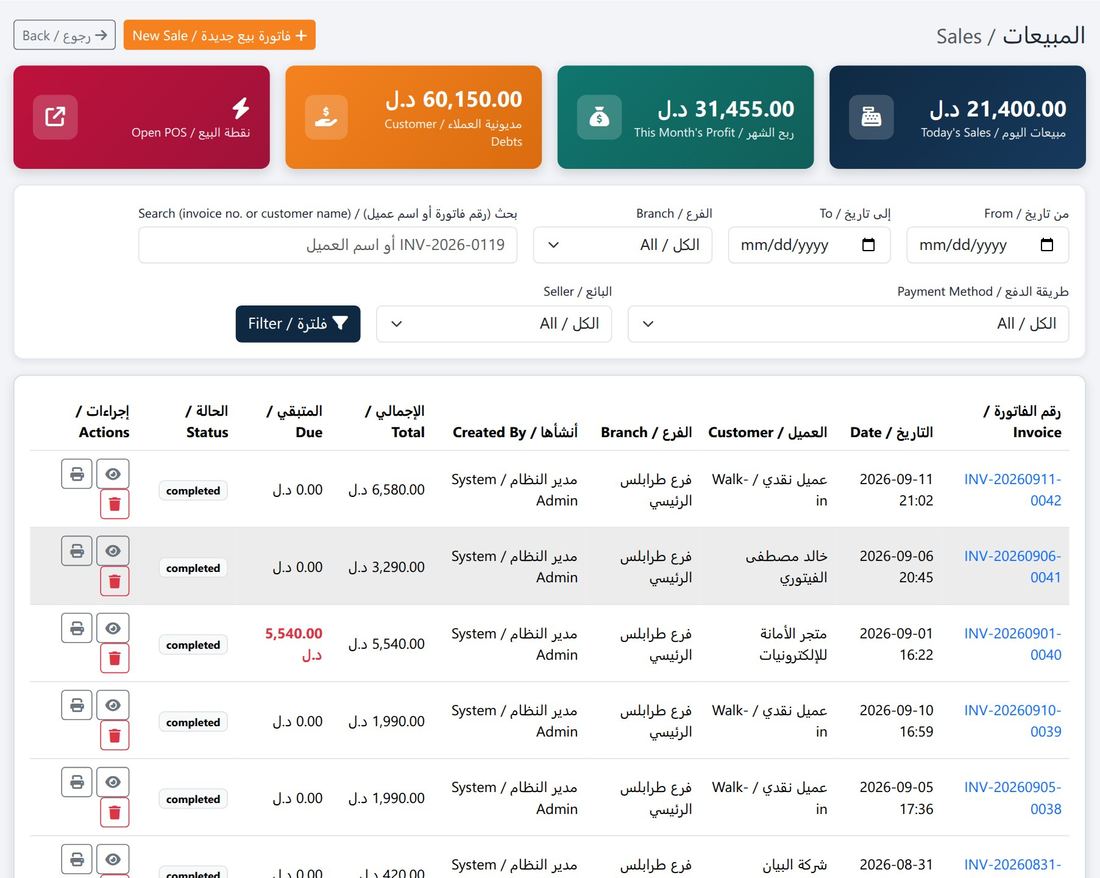
Task: Open the This Month's Profit card
Action: tap(685, 117)
